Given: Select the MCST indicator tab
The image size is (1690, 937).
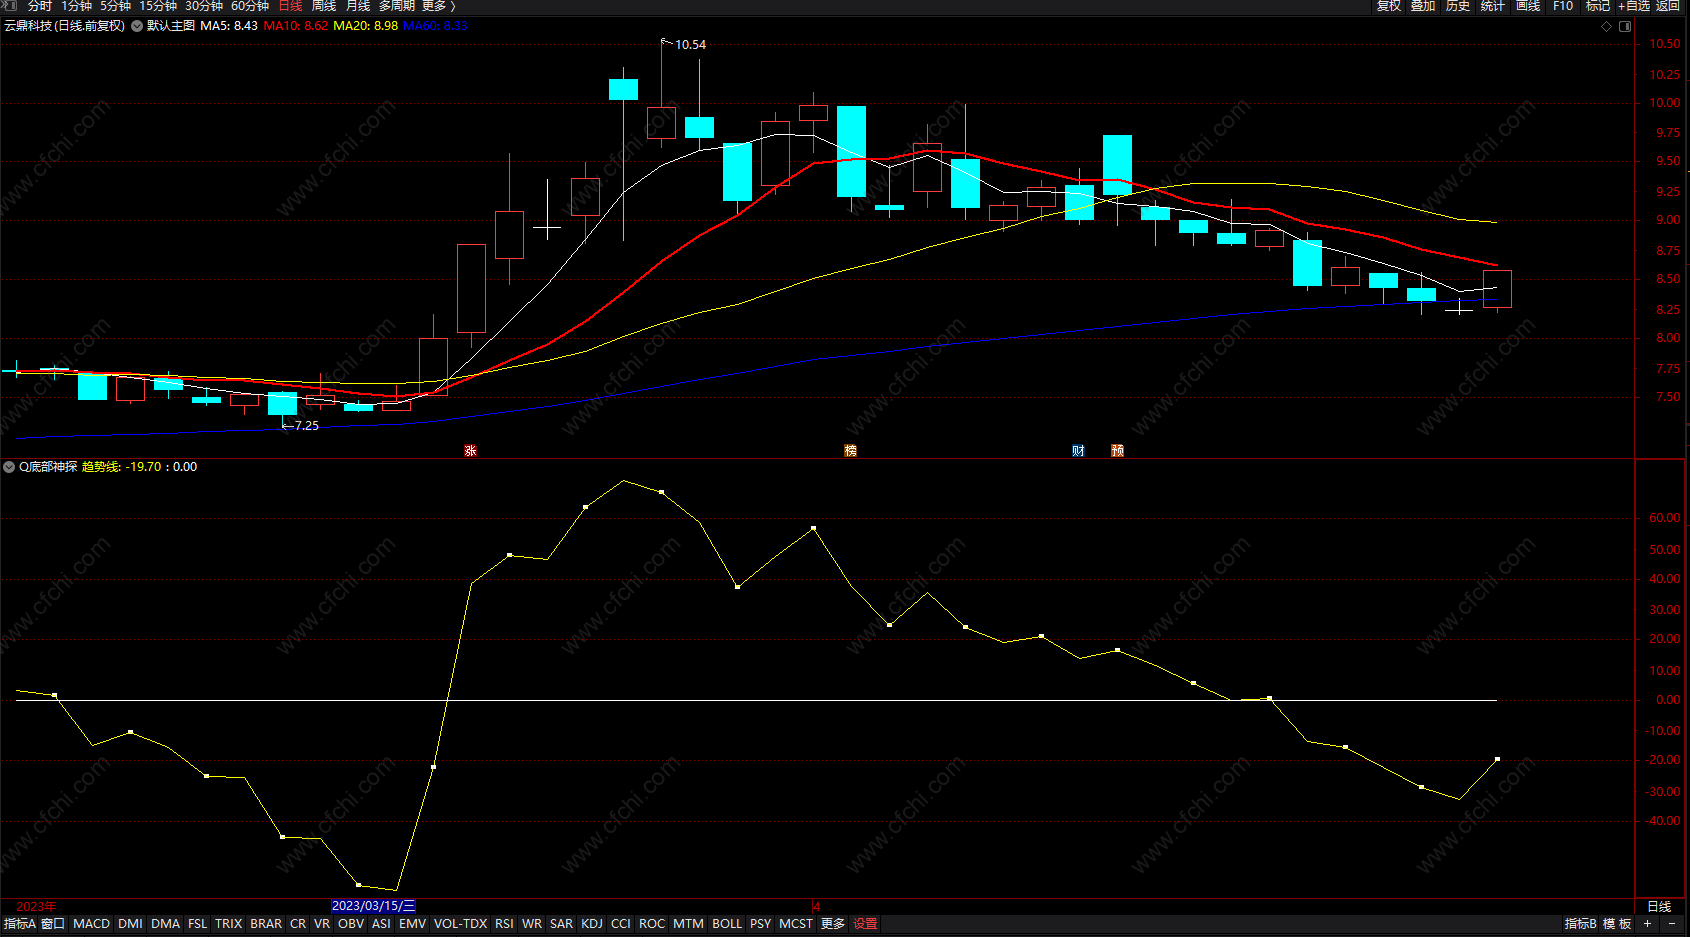Looking at the screenshot, I should click(796, 924).
